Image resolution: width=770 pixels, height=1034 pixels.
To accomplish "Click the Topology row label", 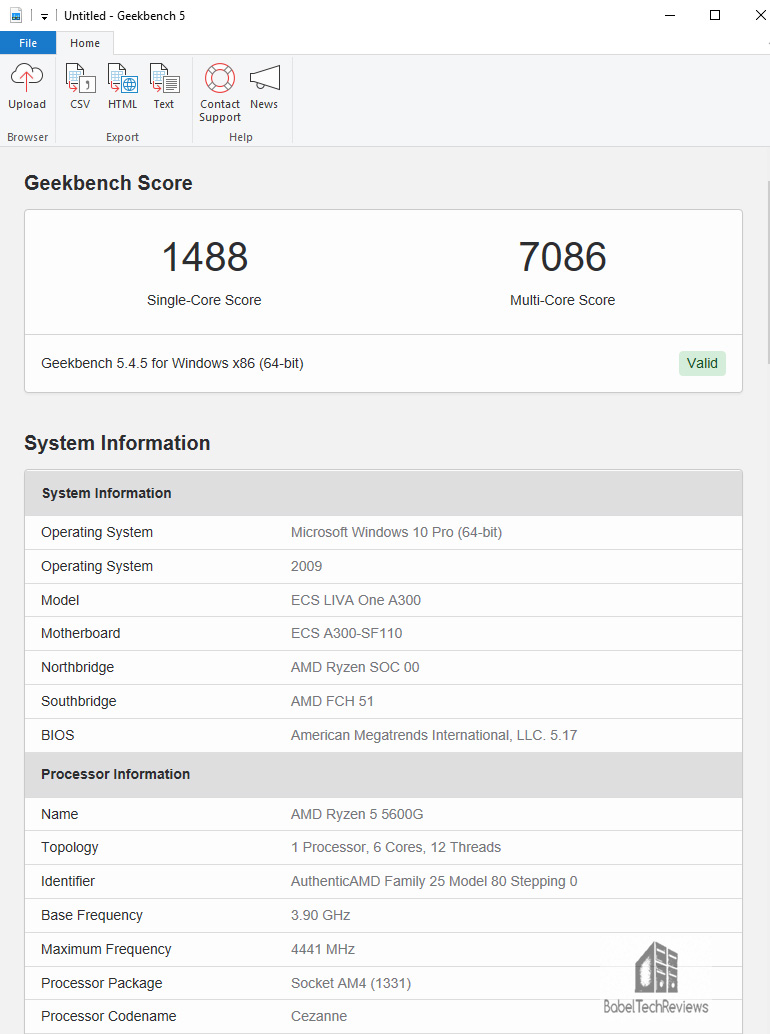I will click(x=69, y=847).
